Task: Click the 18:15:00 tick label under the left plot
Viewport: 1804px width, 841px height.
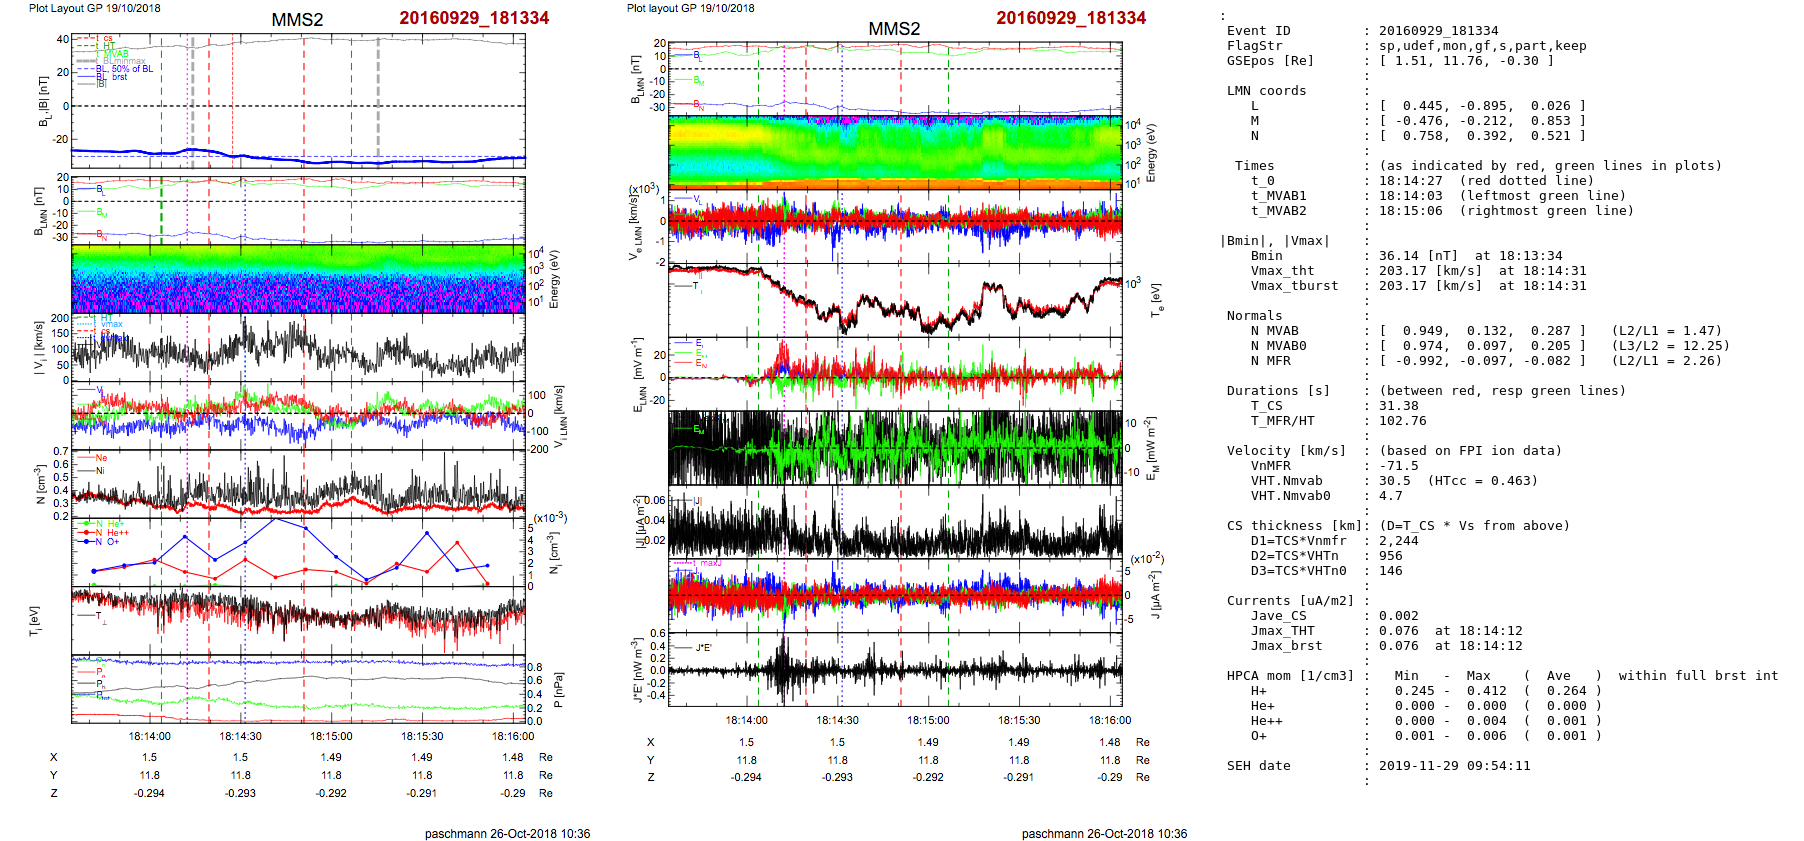Action: pos(331,736)
